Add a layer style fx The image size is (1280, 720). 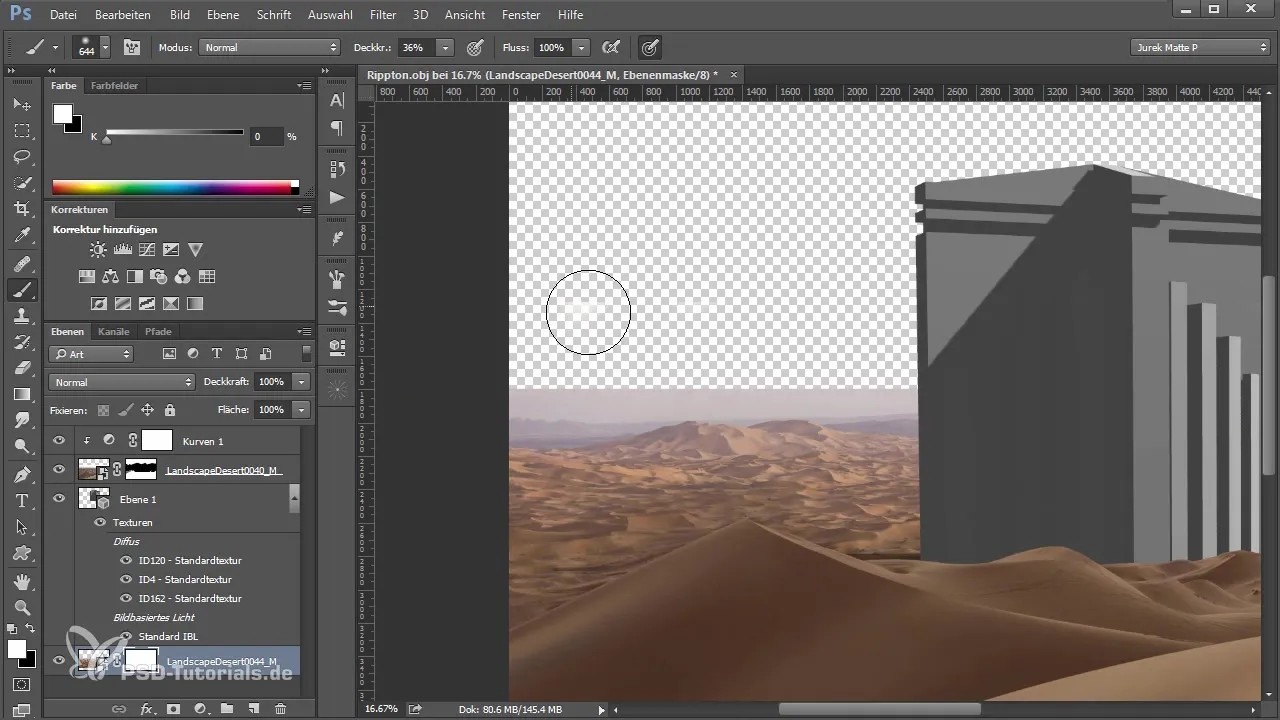146,708
